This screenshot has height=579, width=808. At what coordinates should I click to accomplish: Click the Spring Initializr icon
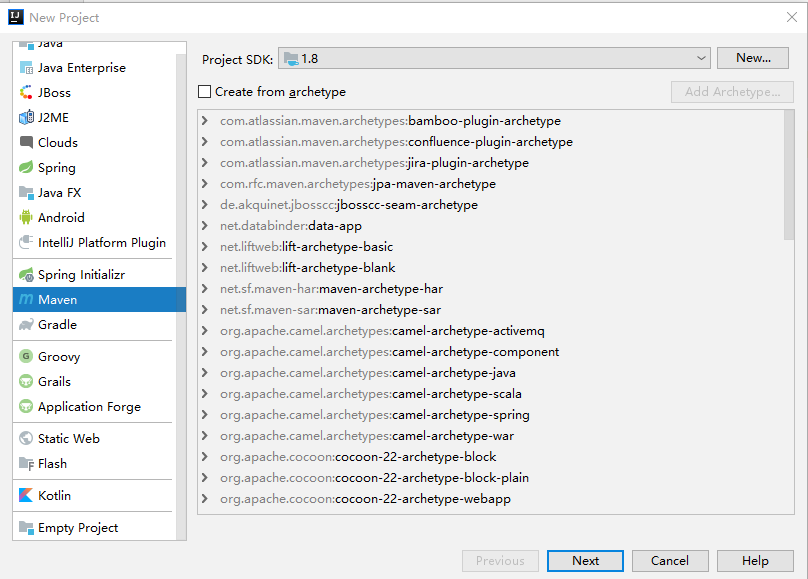pos(26,275)
